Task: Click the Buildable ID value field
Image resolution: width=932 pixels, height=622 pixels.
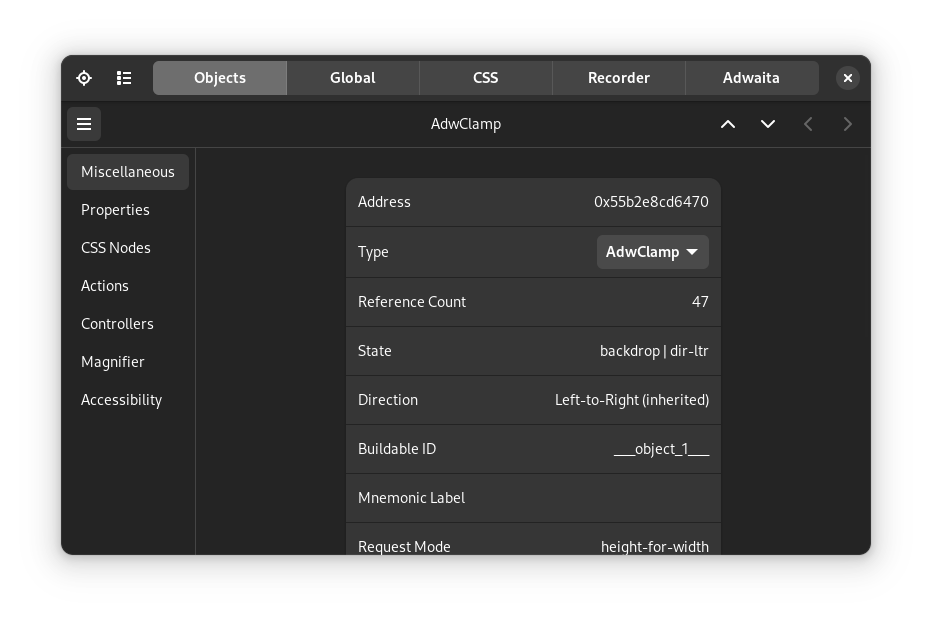Action: click(x=662, y=449)
